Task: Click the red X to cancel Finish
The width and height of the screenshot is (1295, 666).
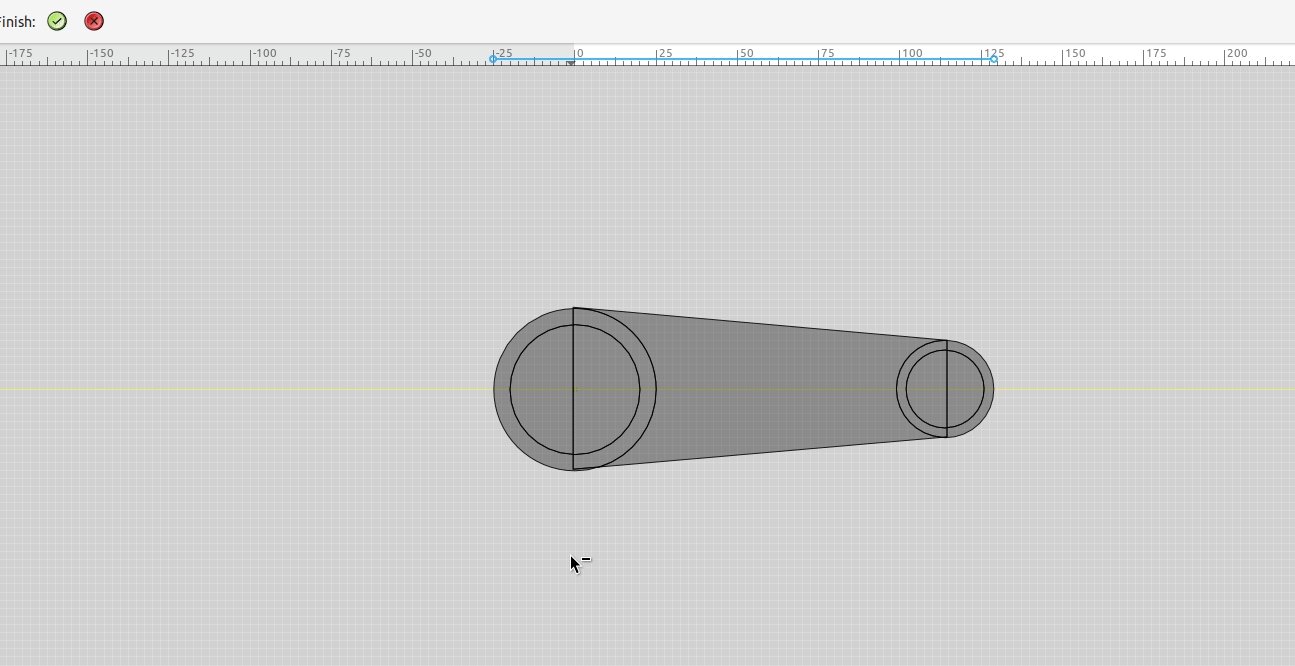Action: coord(93,21)
